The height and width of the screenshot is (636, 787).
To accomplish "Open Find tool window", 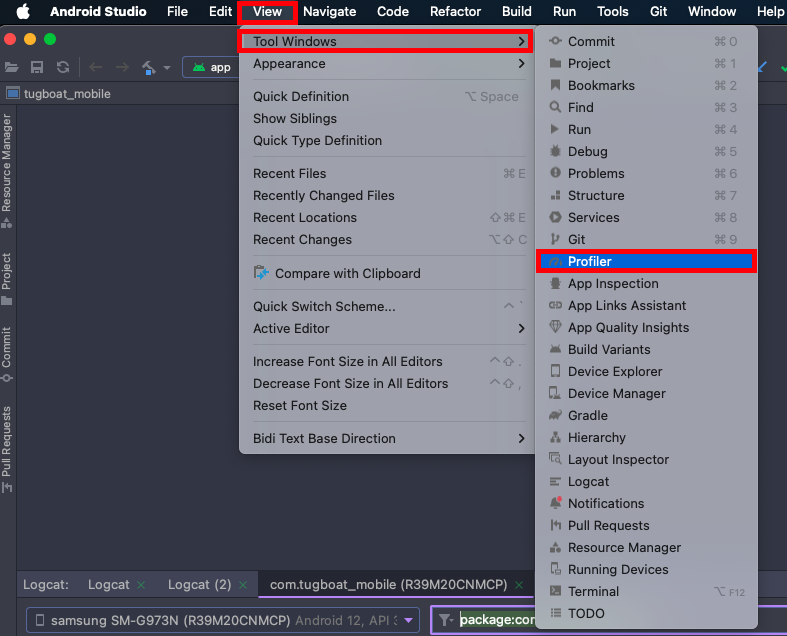I will pyautogui.click(x=646, y=107).
